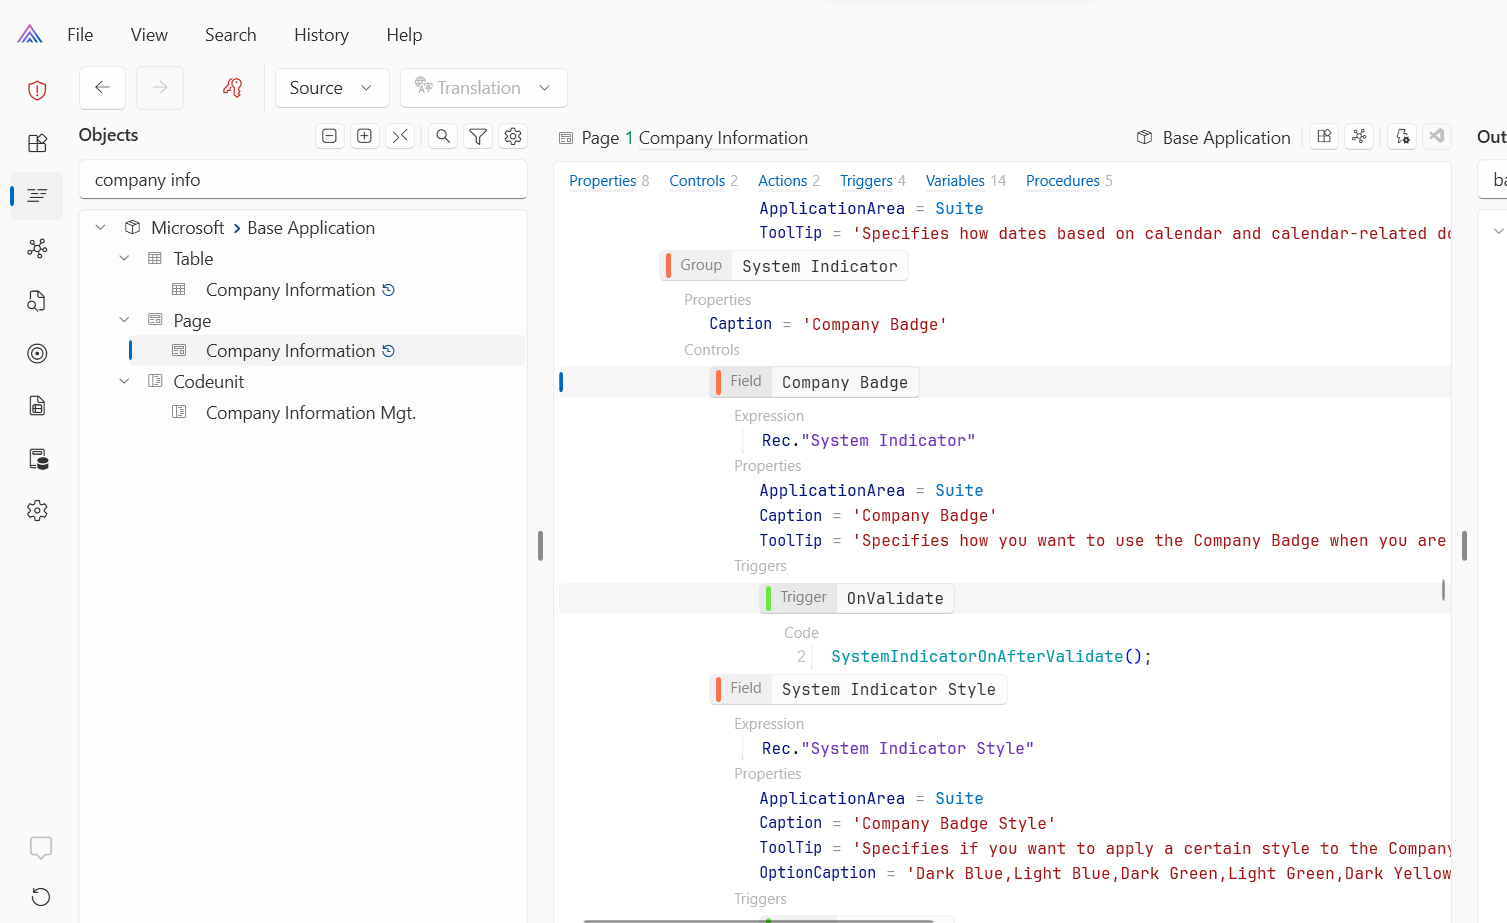Open the target icon view in left sidebar
Viewport: 1507px width, 923px height.
pos(37,353)
